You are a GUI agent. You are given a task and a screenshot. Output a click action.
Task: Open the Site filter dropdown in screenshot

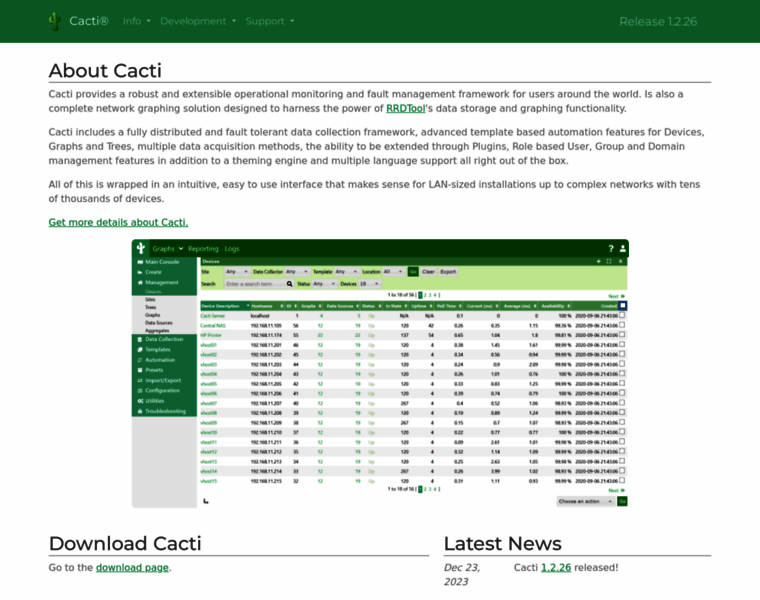237,272
